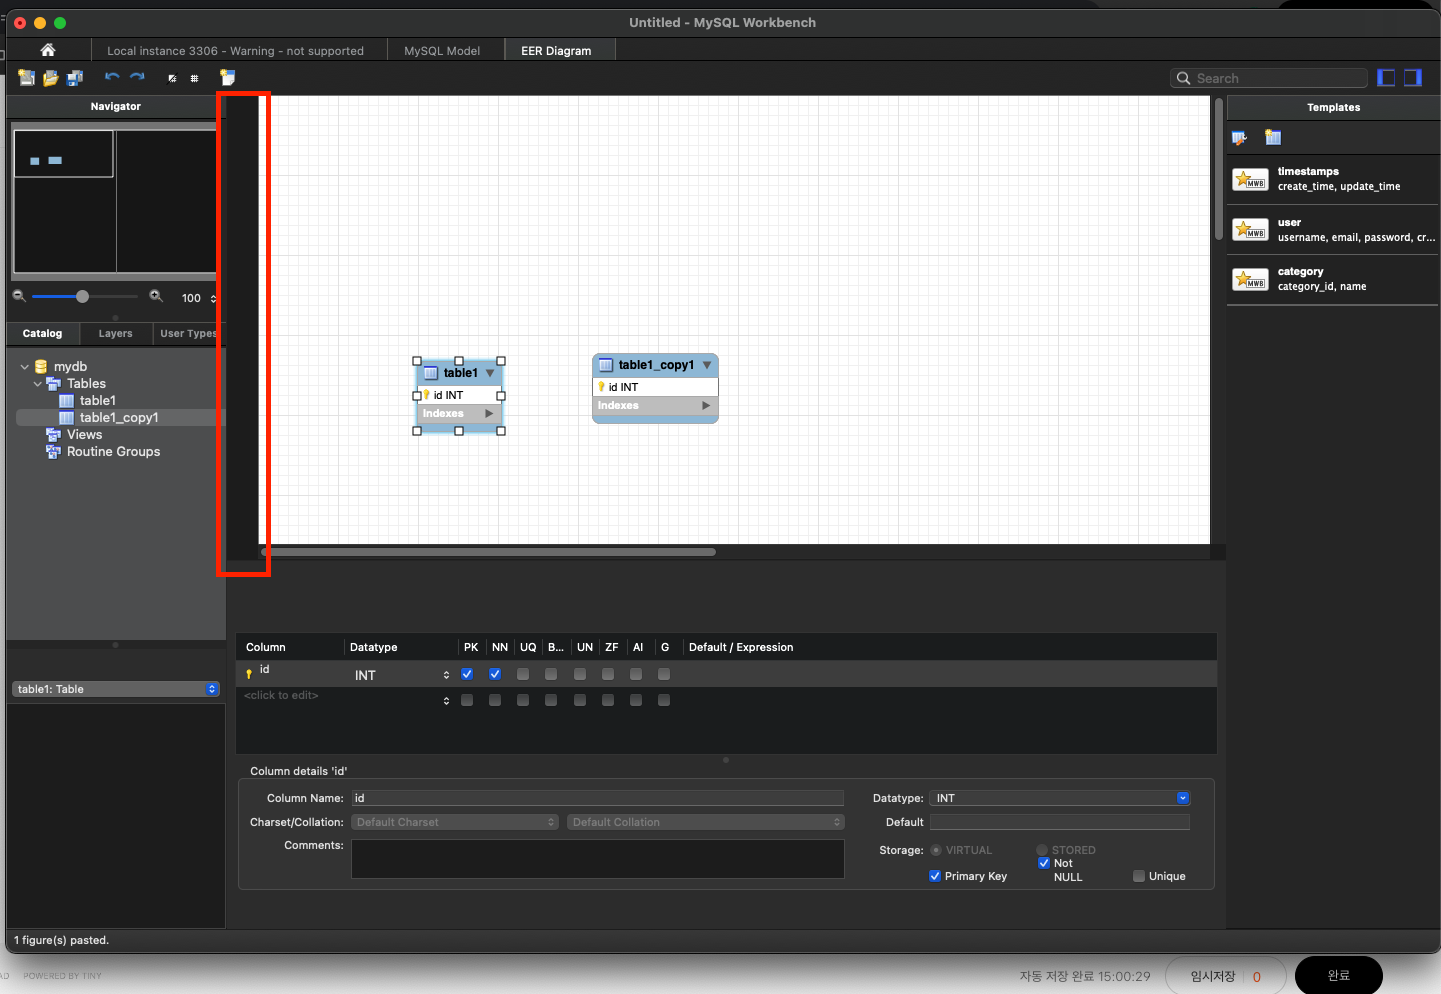
Task: Click the new diagram note toolbar icon
Action: pyautogui.click(x=227, y=77)
